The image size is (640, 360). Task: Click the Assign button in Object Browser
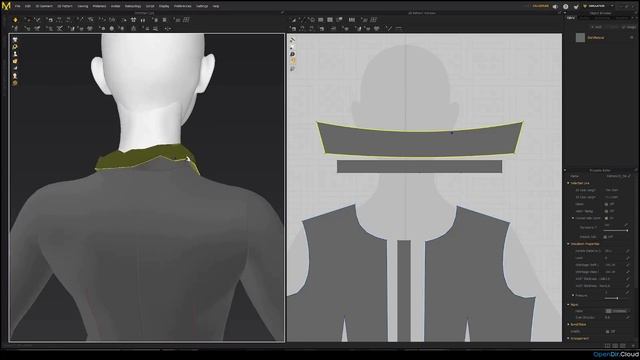pos(629,27)
